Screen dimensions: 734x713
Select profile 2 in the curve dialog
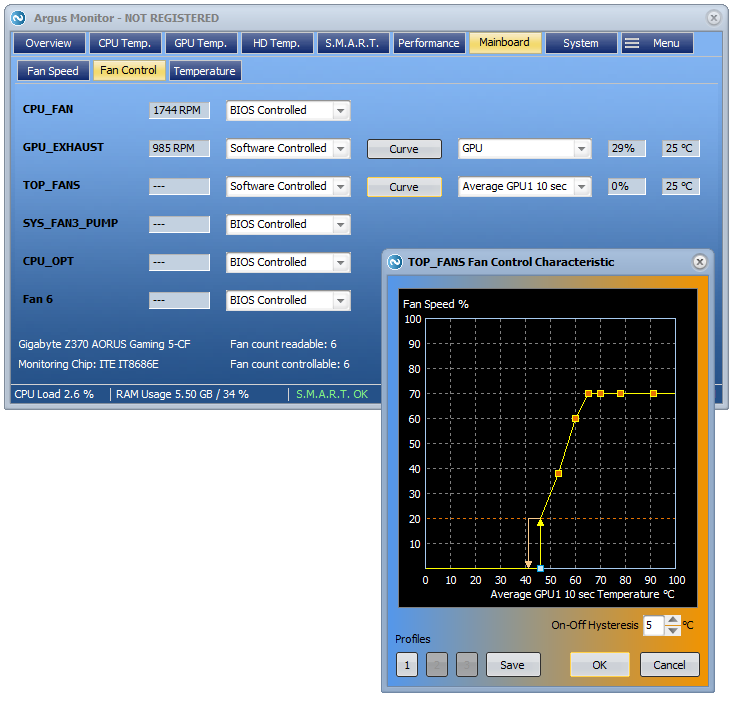(437, 665)
